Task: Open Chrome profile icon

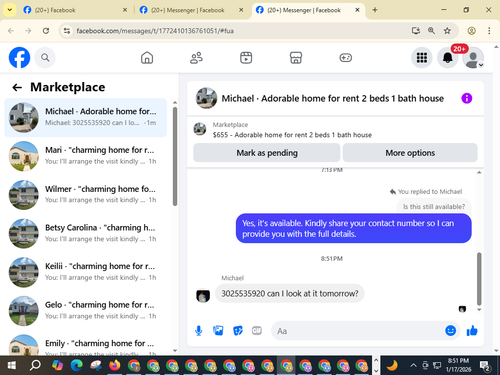Action: [471, 31]
